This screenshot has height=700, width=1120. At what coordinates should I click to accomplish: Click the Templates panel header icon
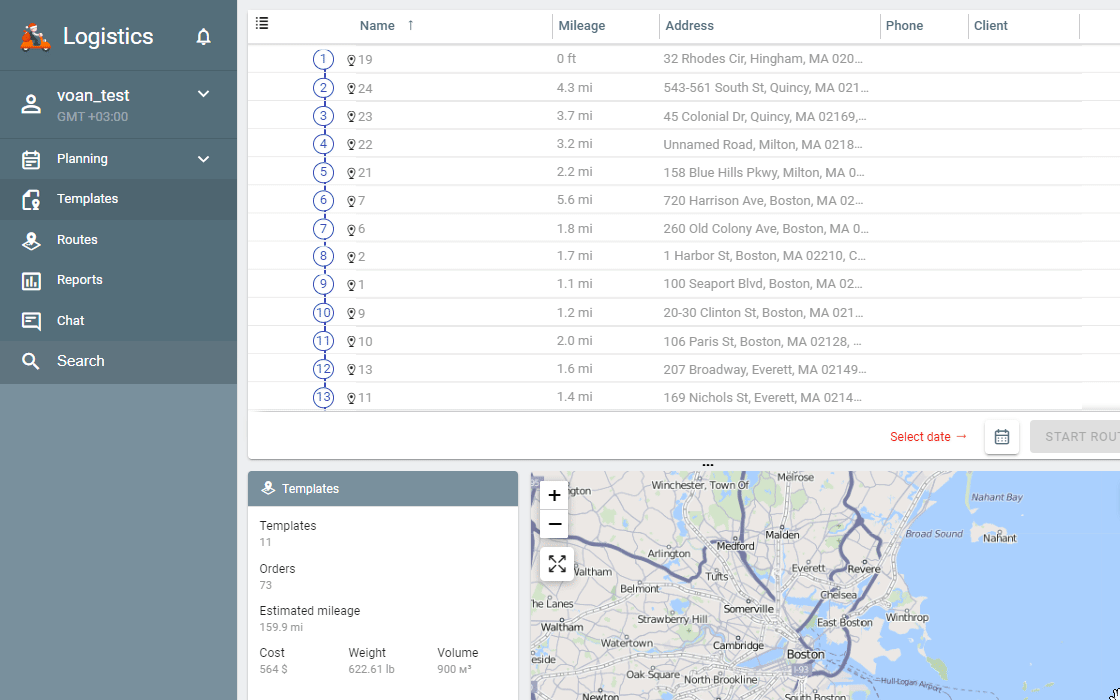coord(268,489)
